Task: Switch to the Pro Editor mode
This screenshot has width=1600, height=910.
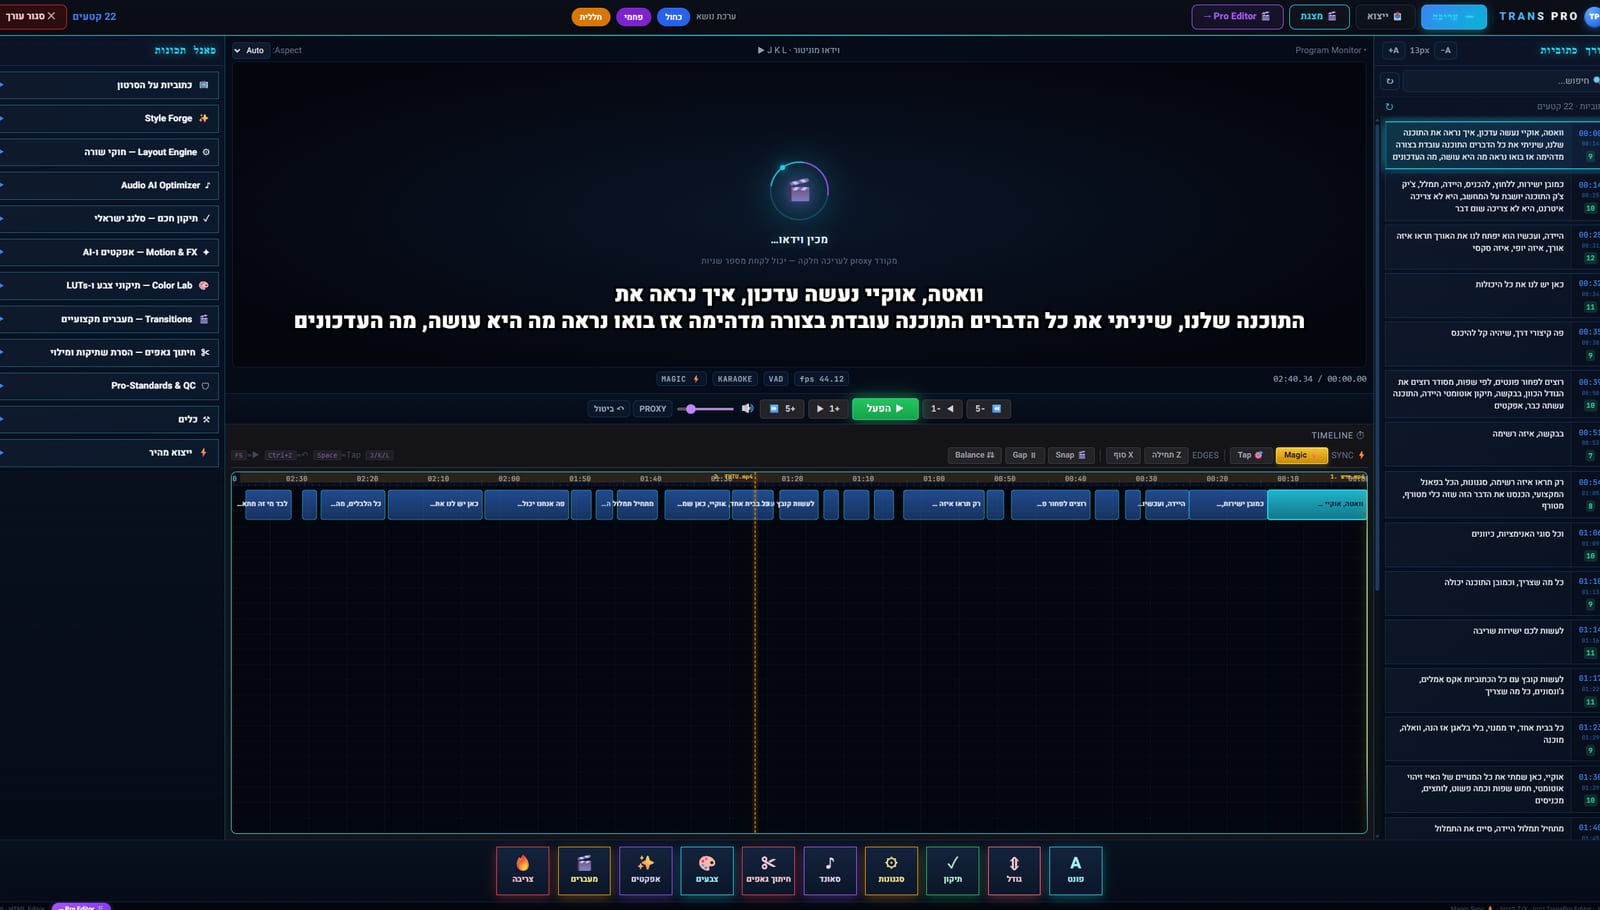Action: (1236, 16)
